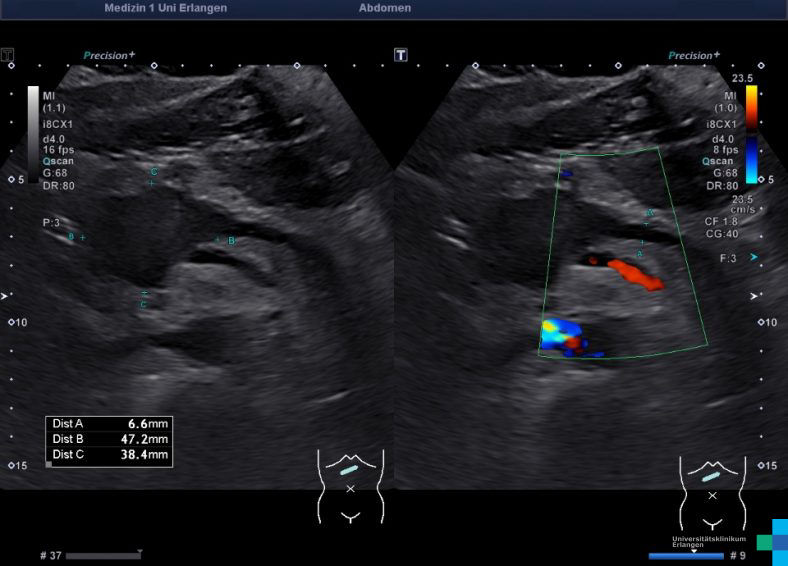Click the left panel T marker icon
Screen dimensions: 788x566
click(x=8, y=55)
